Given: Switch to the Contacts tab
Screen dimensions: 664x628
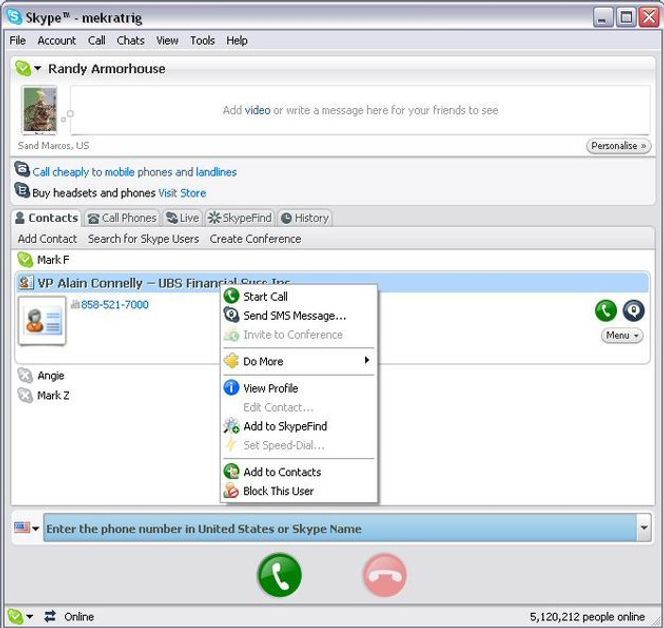Looking at the screenshot, I should click(46, 218).
